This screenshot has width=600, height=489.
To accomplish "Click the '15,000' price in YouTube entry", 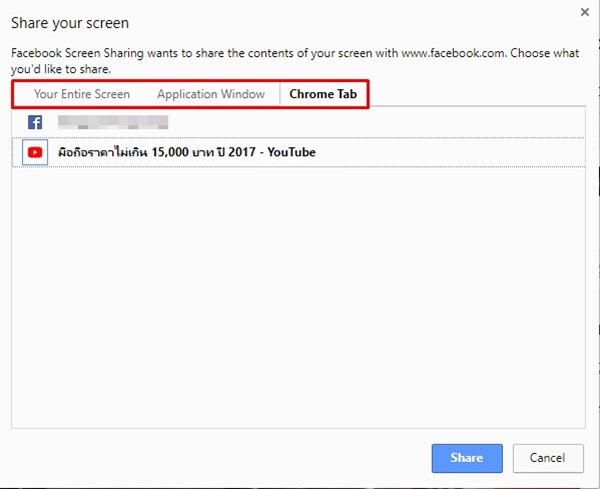I will tap(170, 152).
